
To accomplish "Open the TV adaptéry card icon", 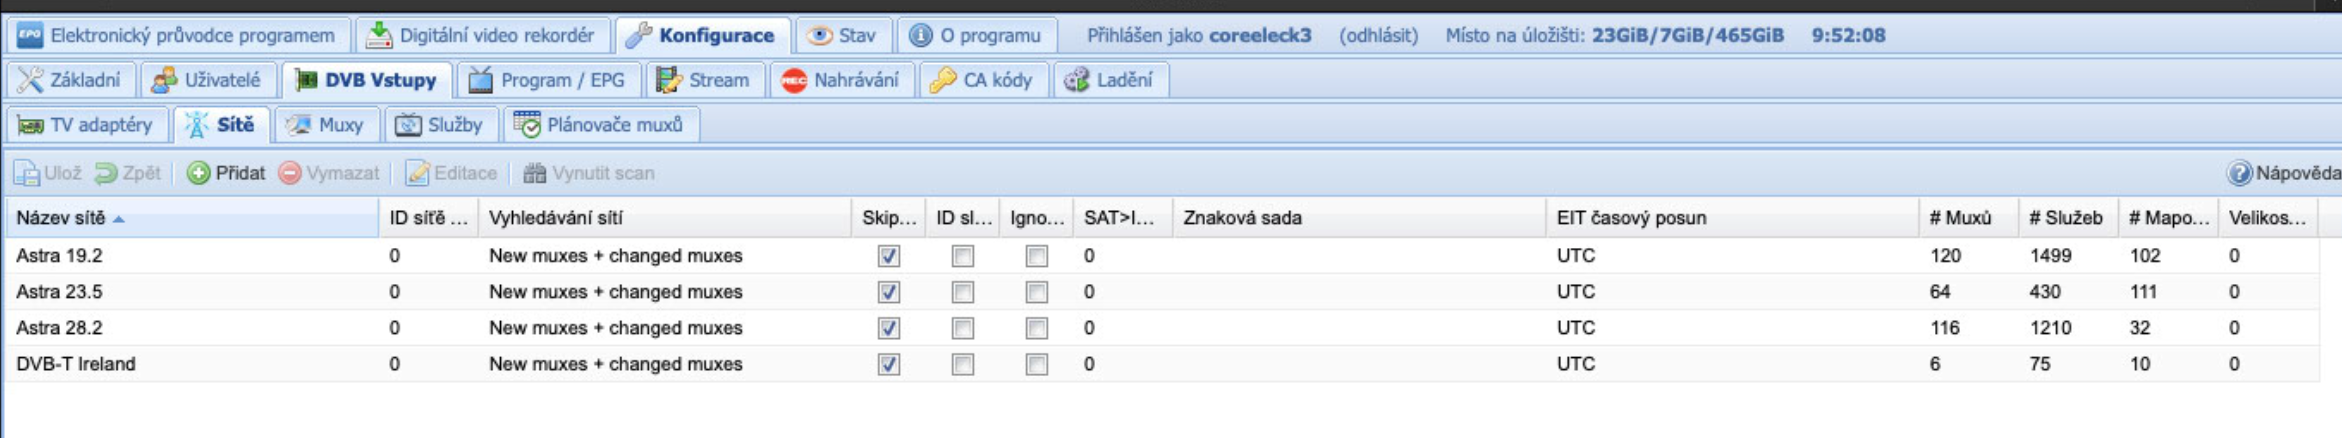I will pos(31,126).
